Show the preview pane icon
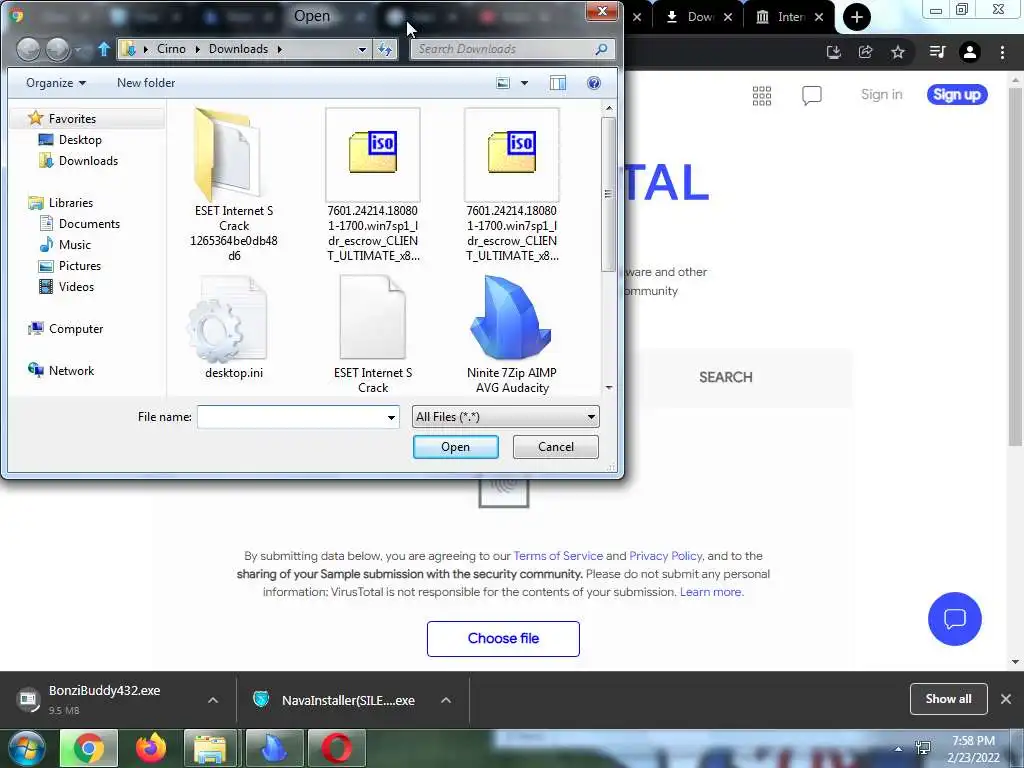Viewport: 1024px width, 768px height. (x=558, y=83)
